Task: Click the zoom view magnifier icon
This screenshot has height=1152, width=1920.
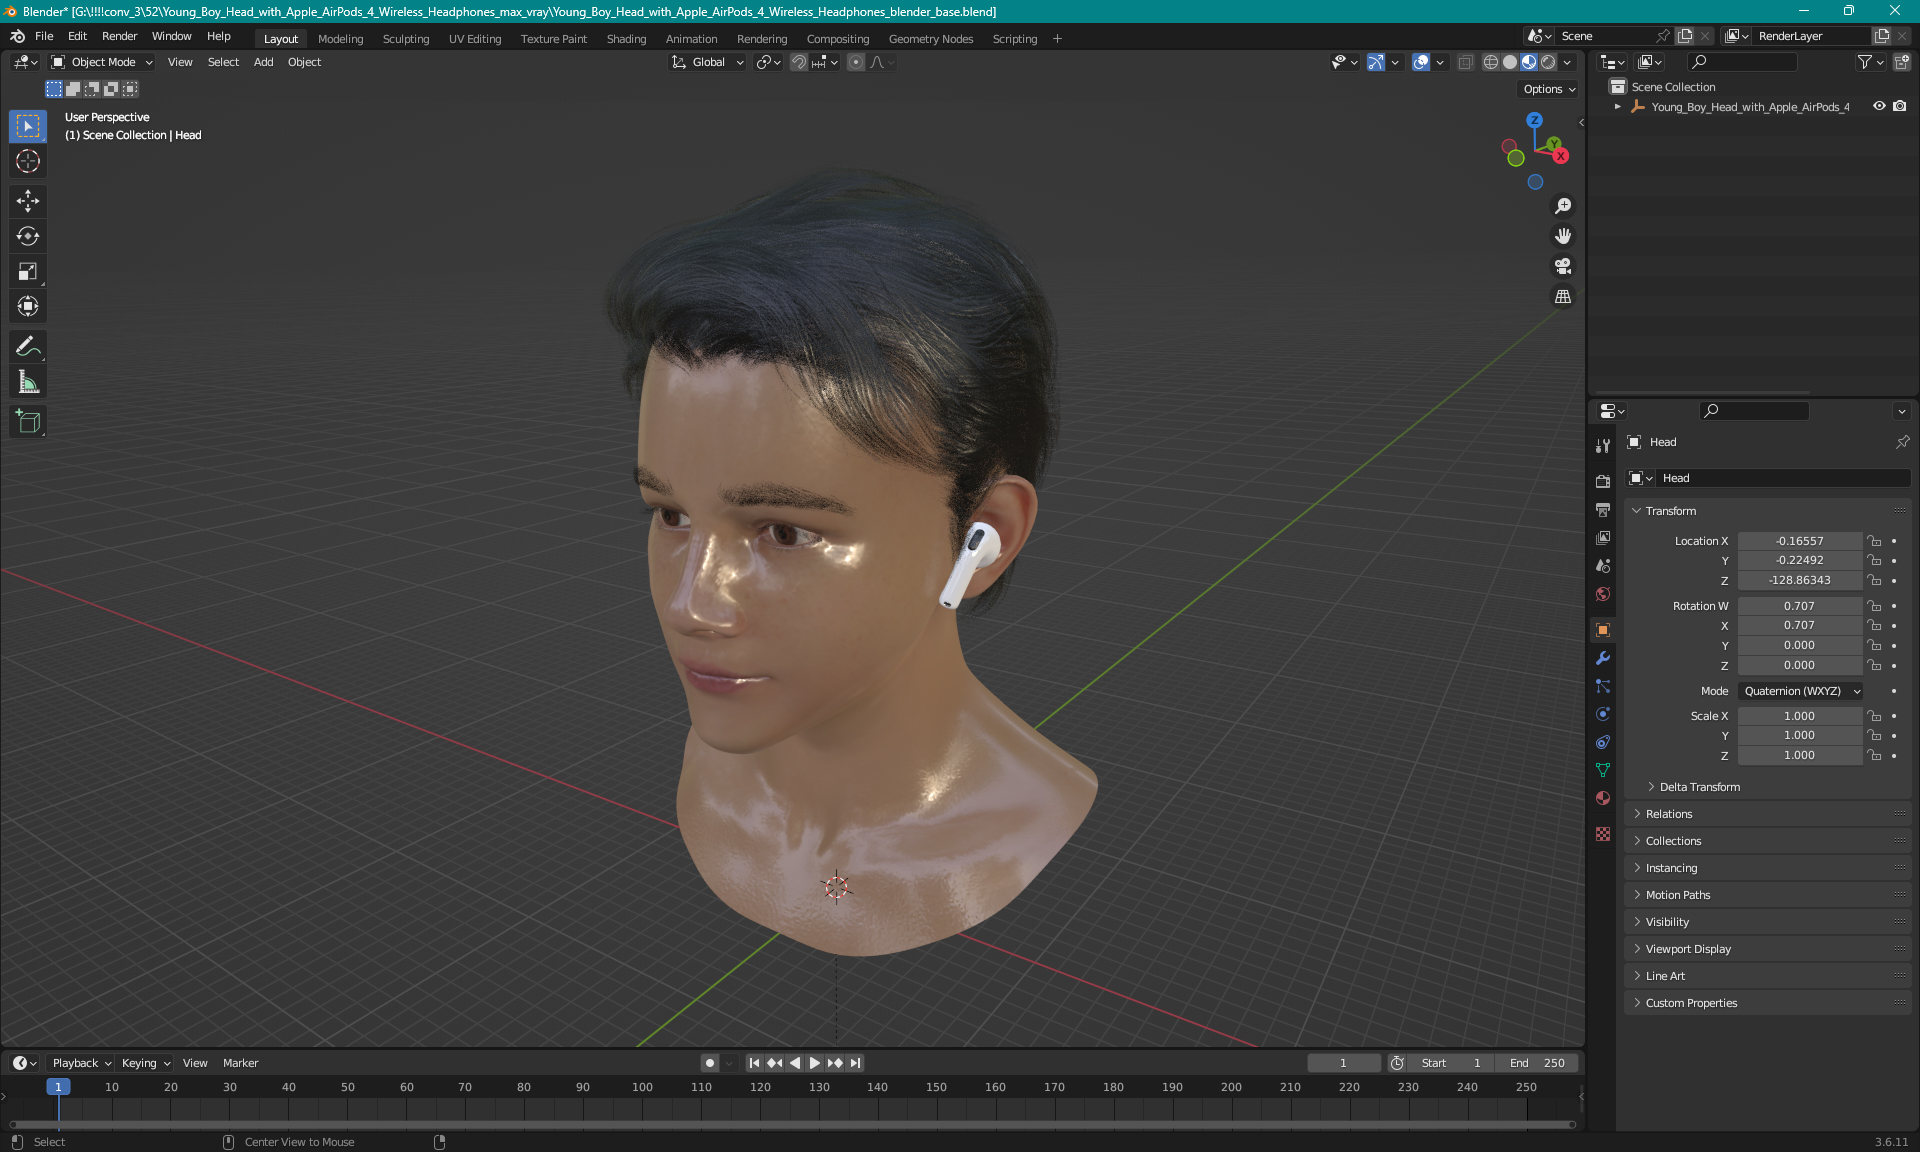Action: (x=1563, y=206)
